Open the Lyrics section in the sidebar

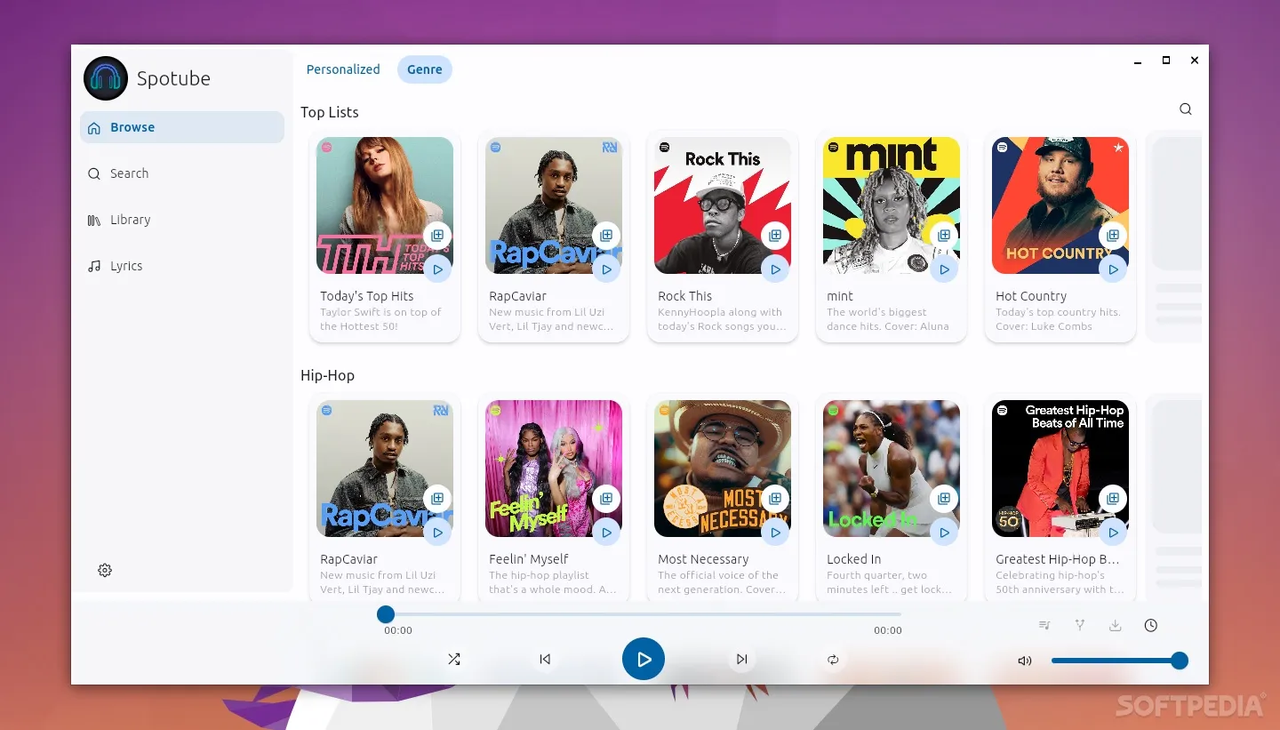pos(124,265)
